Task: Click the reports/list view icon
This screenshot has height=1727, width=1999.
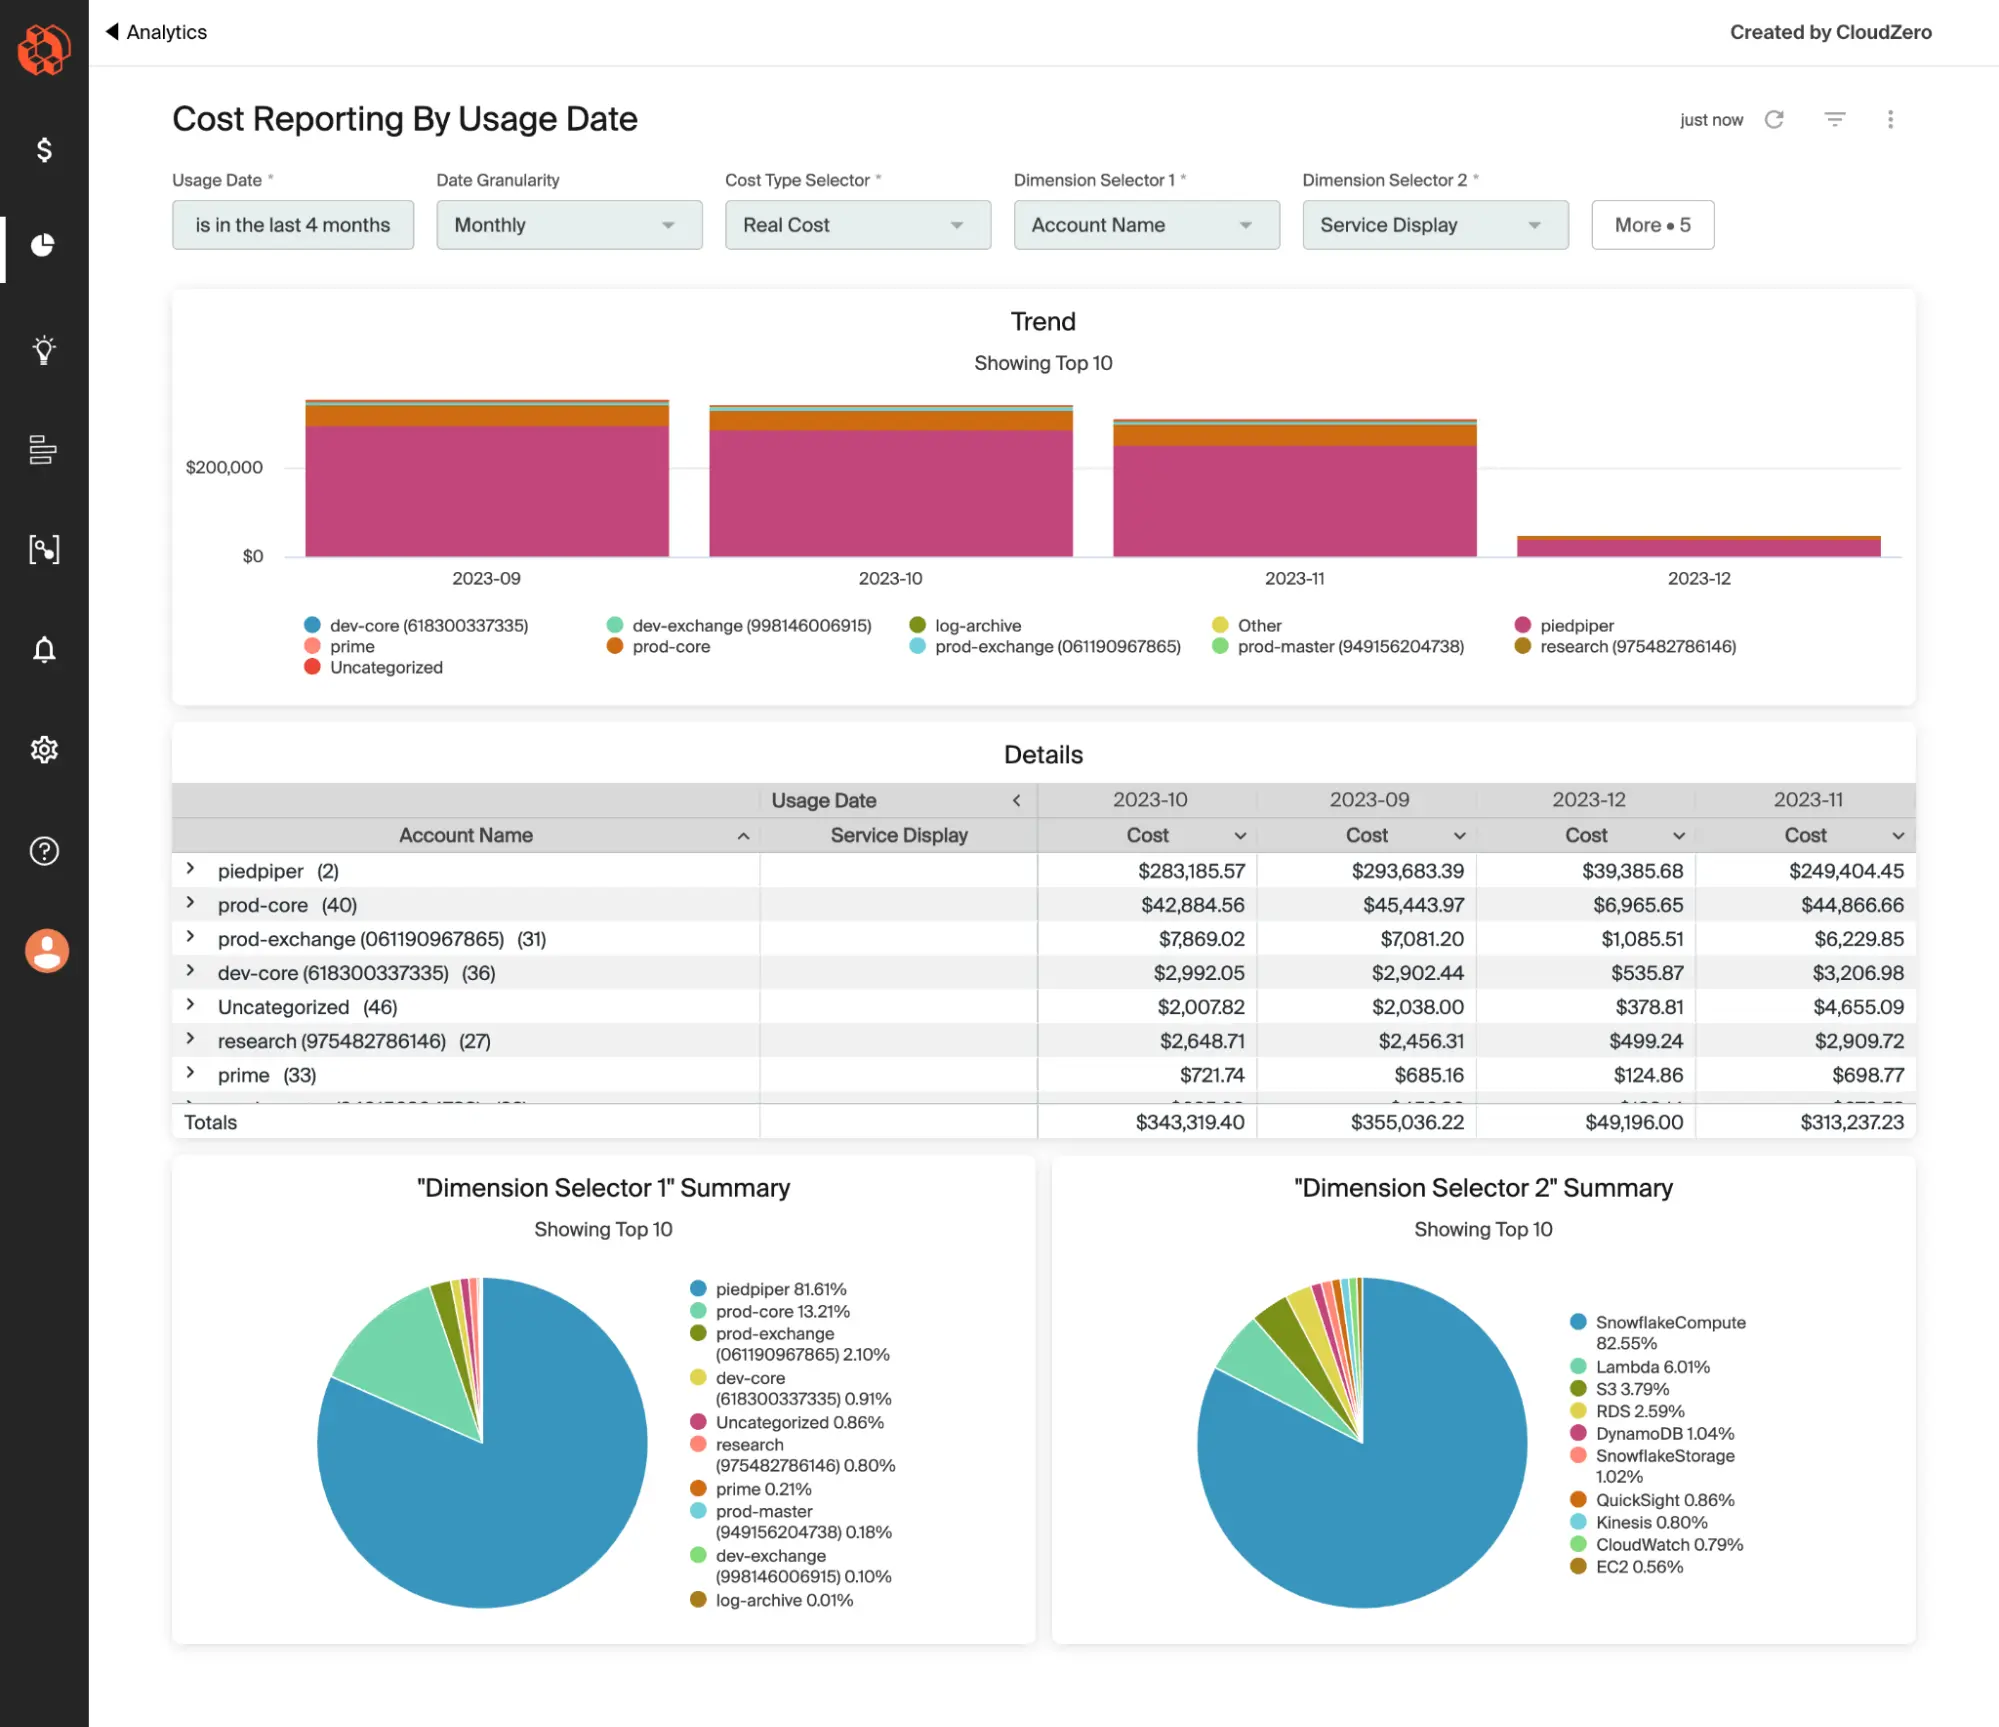Action: point(44,449)
